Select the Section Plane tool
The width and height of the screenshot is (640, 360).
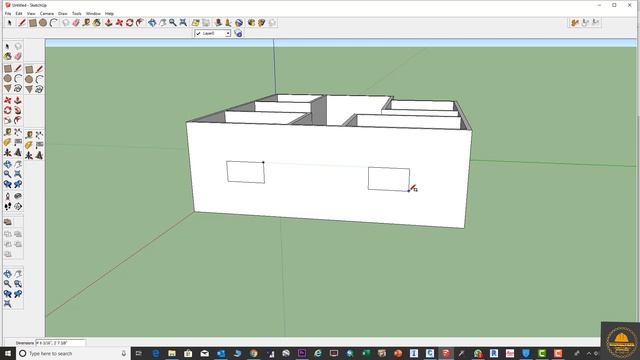click(18, 206)
